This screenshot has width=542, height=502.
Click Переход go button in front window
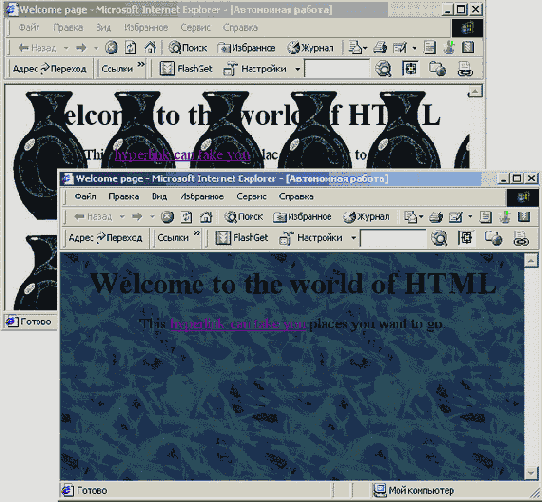(120, 238)
